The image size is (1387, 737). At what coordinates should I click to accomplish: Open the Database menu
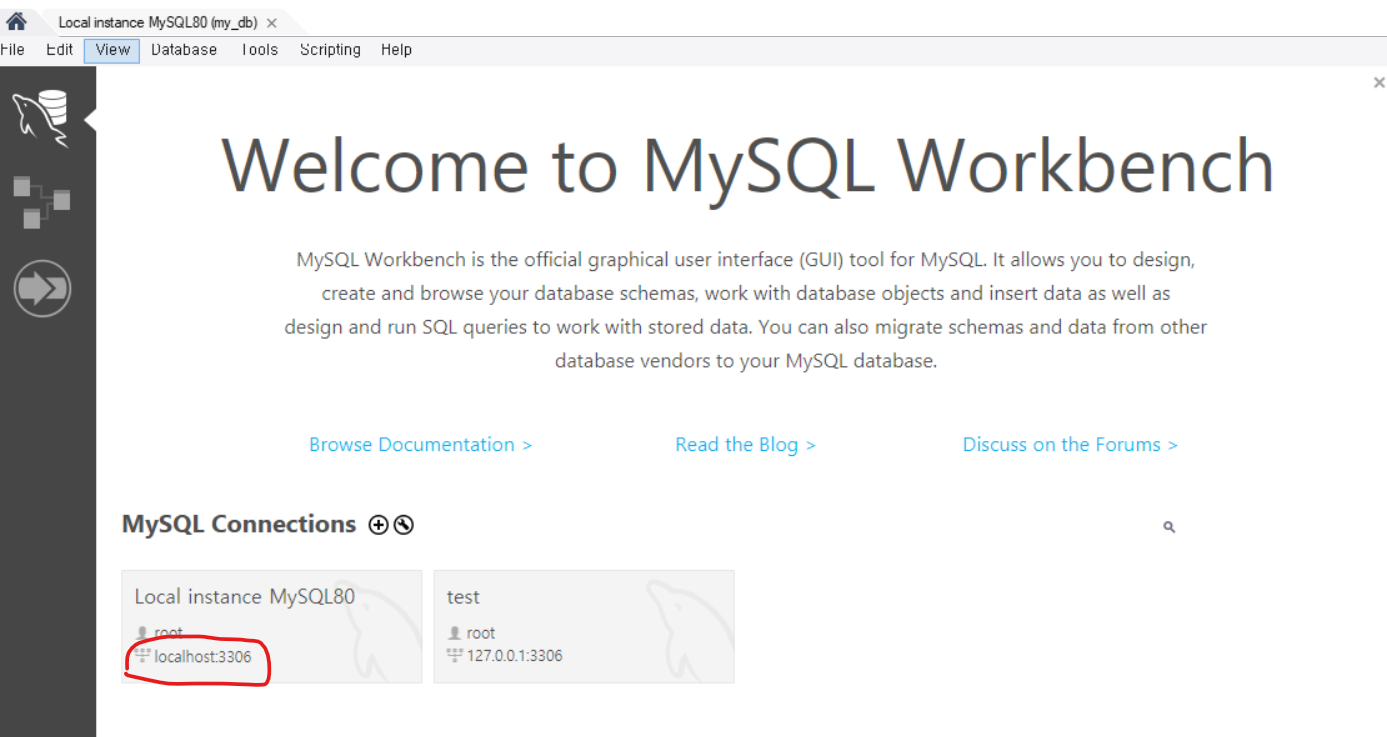point(184,50)
